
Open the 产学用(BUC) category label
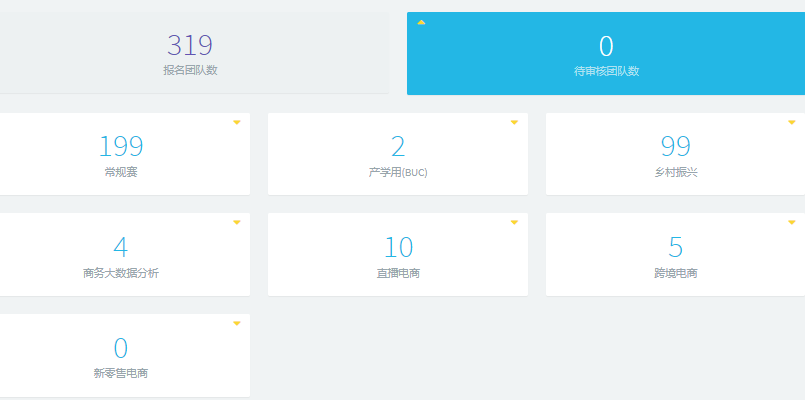click(x=398, y=172)
